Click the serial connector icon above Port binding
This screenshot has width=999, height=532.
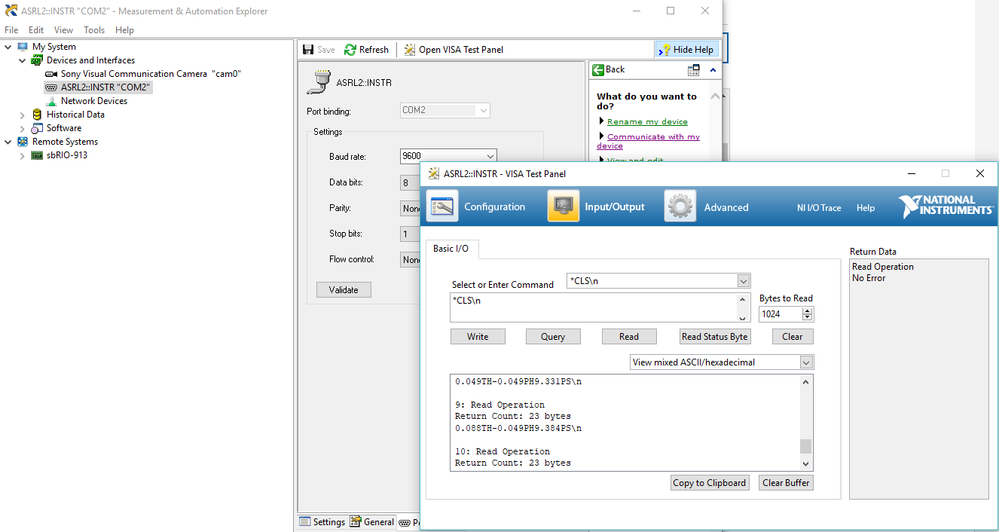(317, 82)
